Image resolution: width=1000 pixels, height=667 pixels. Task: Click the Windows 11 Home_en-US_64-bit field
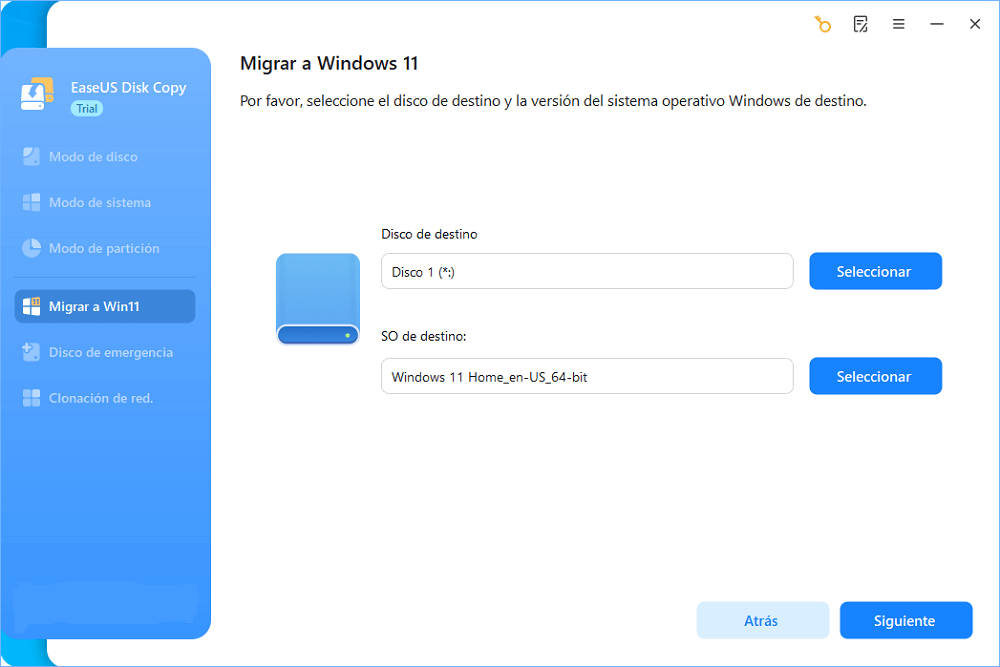(587, 376)
